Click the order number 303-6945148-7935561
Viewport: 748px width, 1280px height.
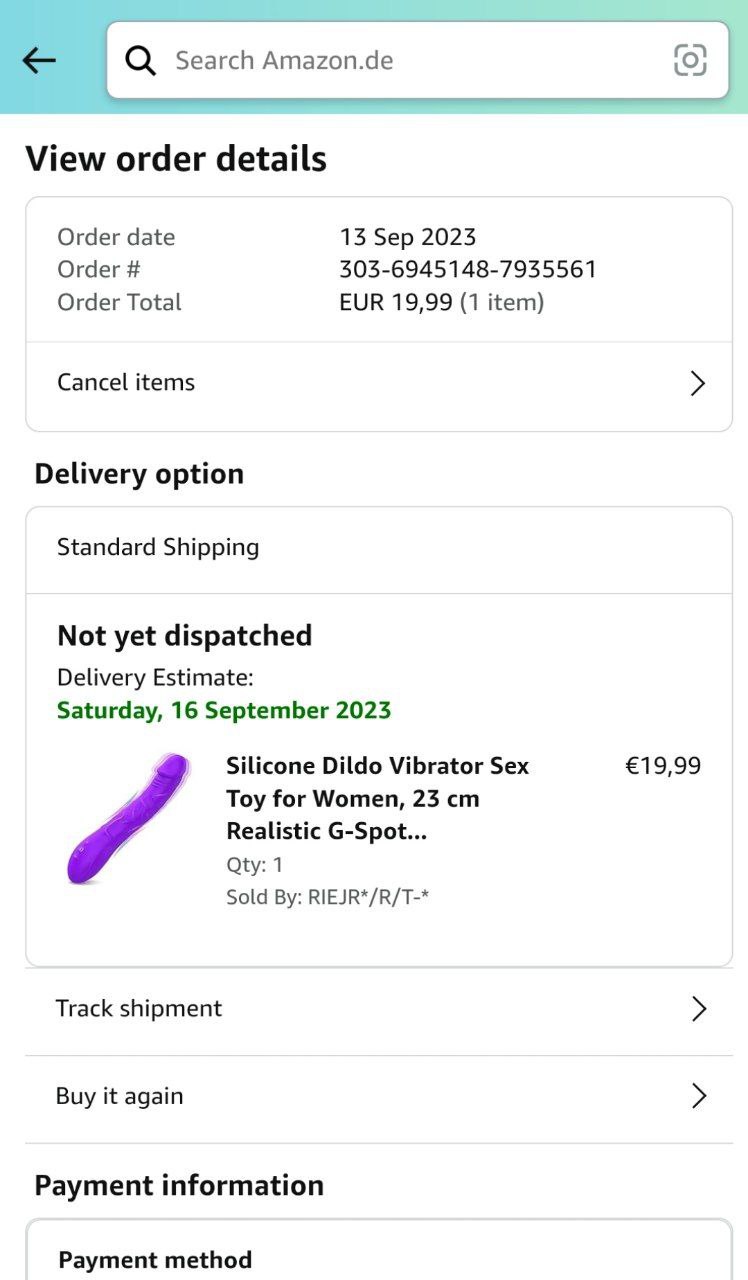pos(468,269)
